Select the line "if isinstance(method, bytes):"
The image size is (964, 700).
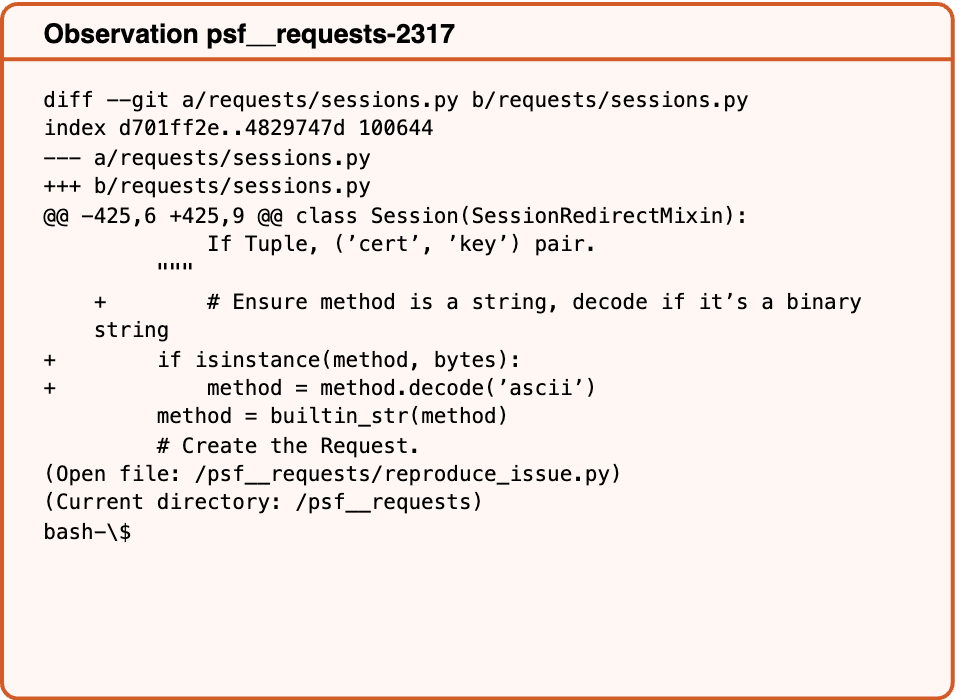[339, 360]
